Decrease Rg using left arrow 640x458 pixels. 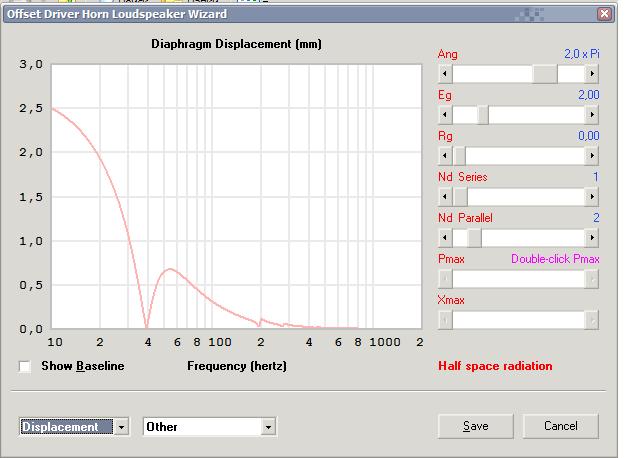click(445, 156)
